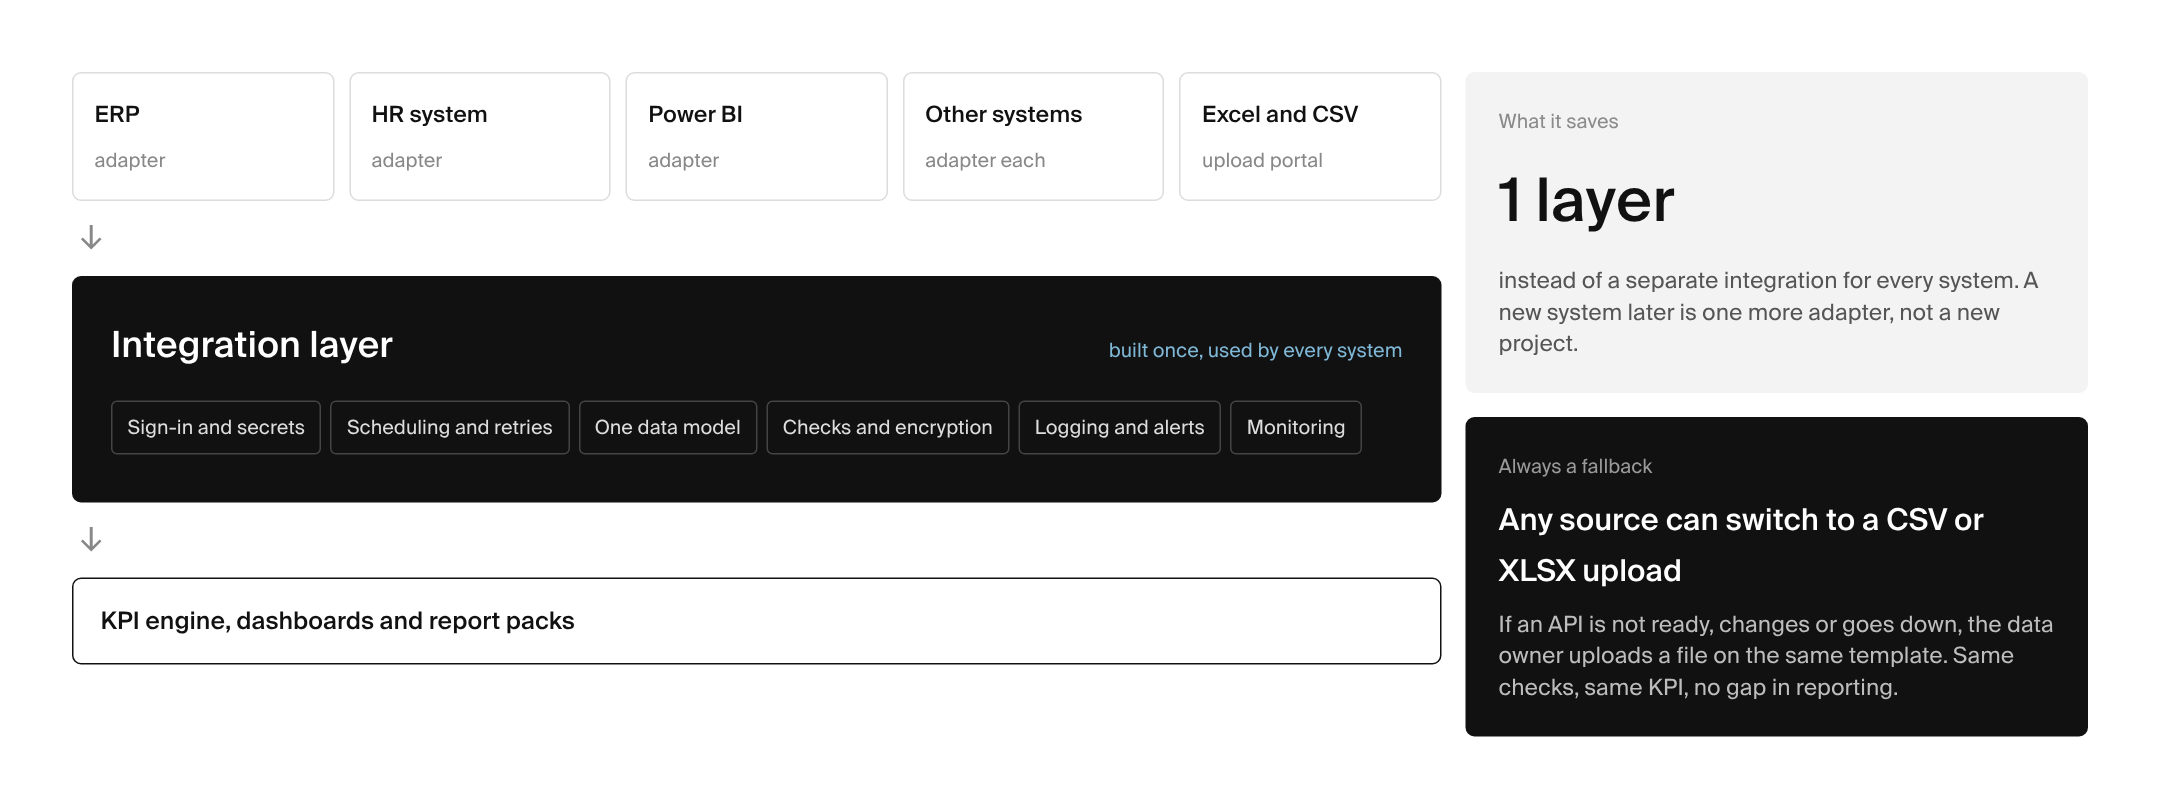
Task: Click the "Integration layer" heading
Action: [x=252, y=344]
